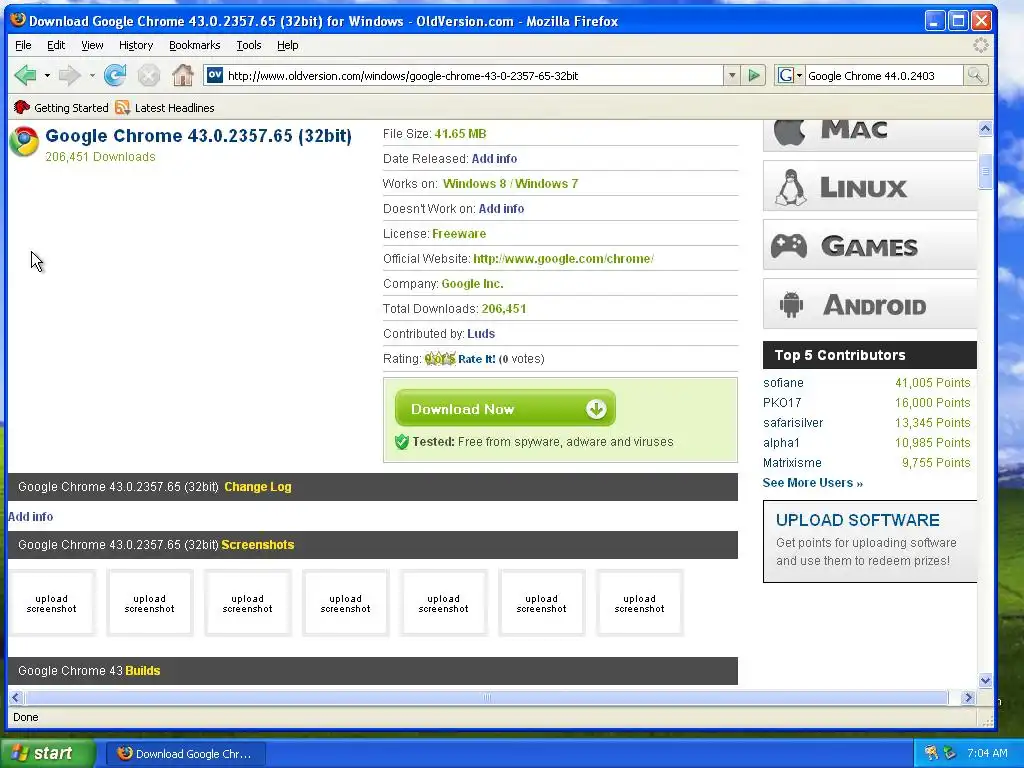Viewport: 1024px width, 768px height.
Task: Click the horizontal scrollbar left arrow
Action: (16, 697)
